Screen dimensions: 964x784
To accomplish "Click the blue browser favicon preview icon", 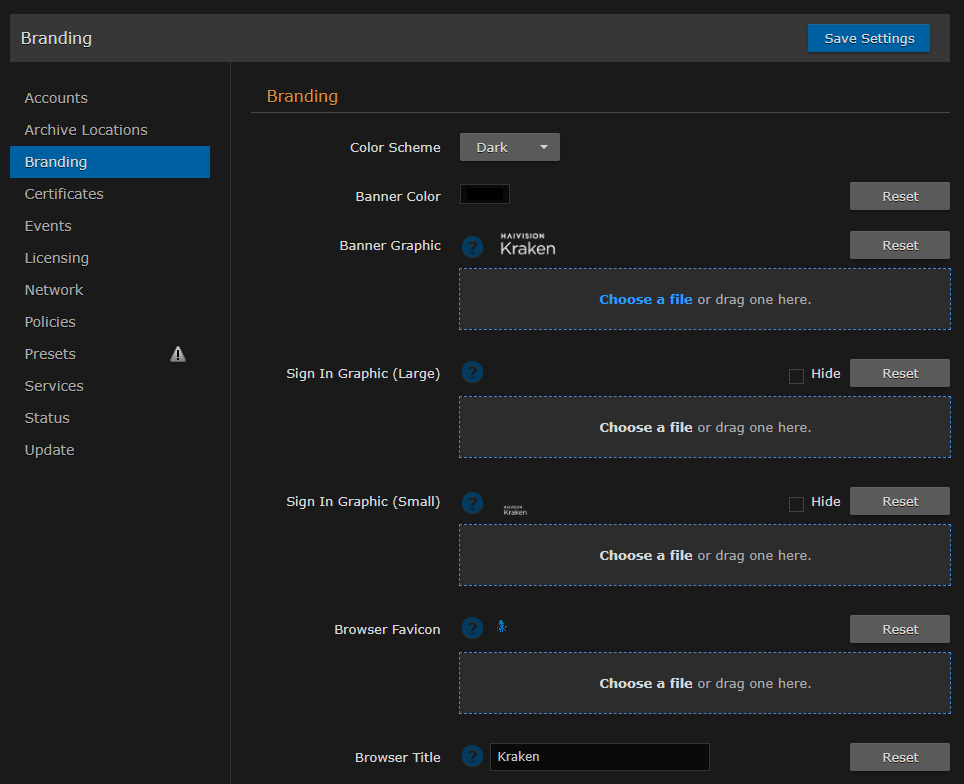I will 503,628.
